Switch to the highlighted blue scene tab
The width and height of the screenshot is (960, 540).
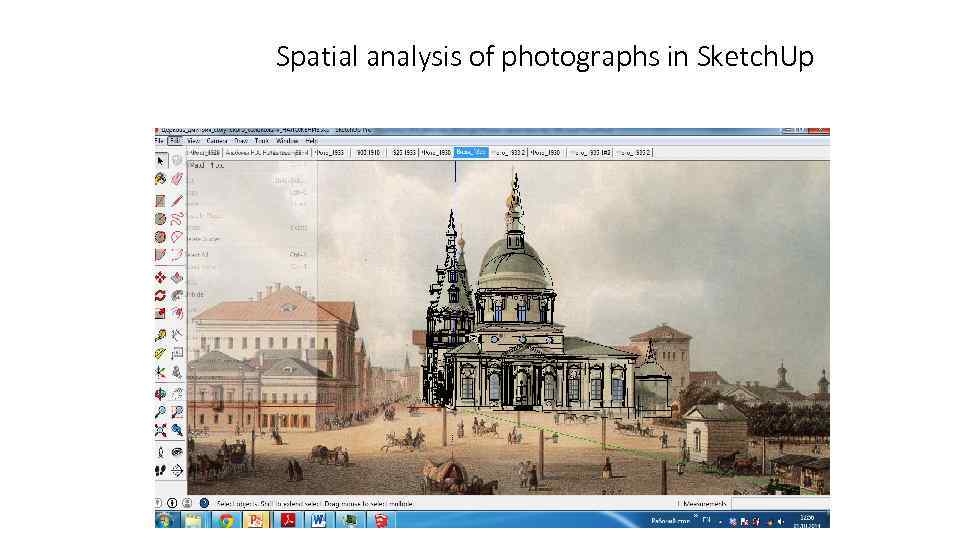pos(469,152)
